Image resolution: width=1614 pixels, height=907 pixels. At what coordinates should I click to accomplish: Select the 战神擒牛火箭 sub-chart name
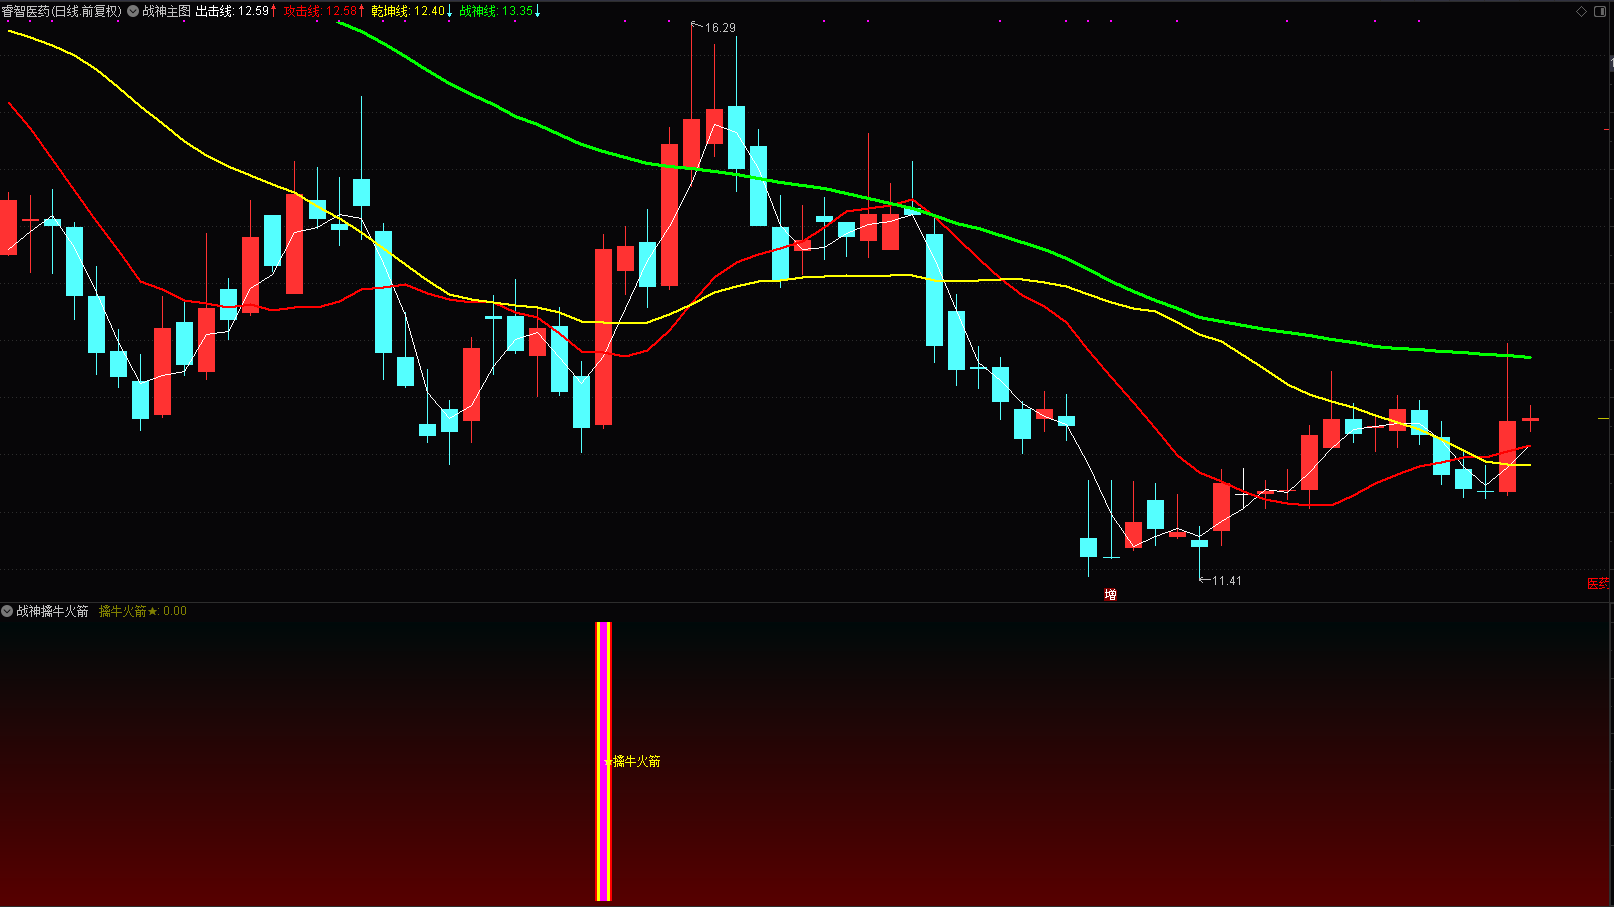point(52,611)
